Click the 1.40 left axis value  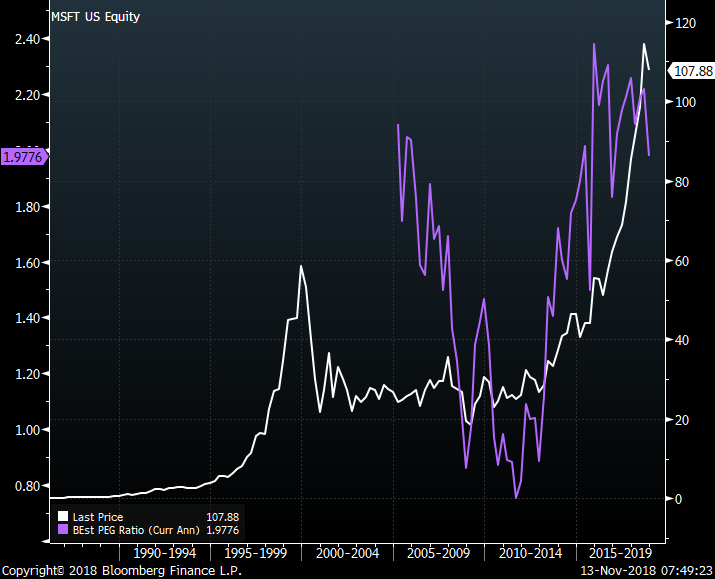27,318
